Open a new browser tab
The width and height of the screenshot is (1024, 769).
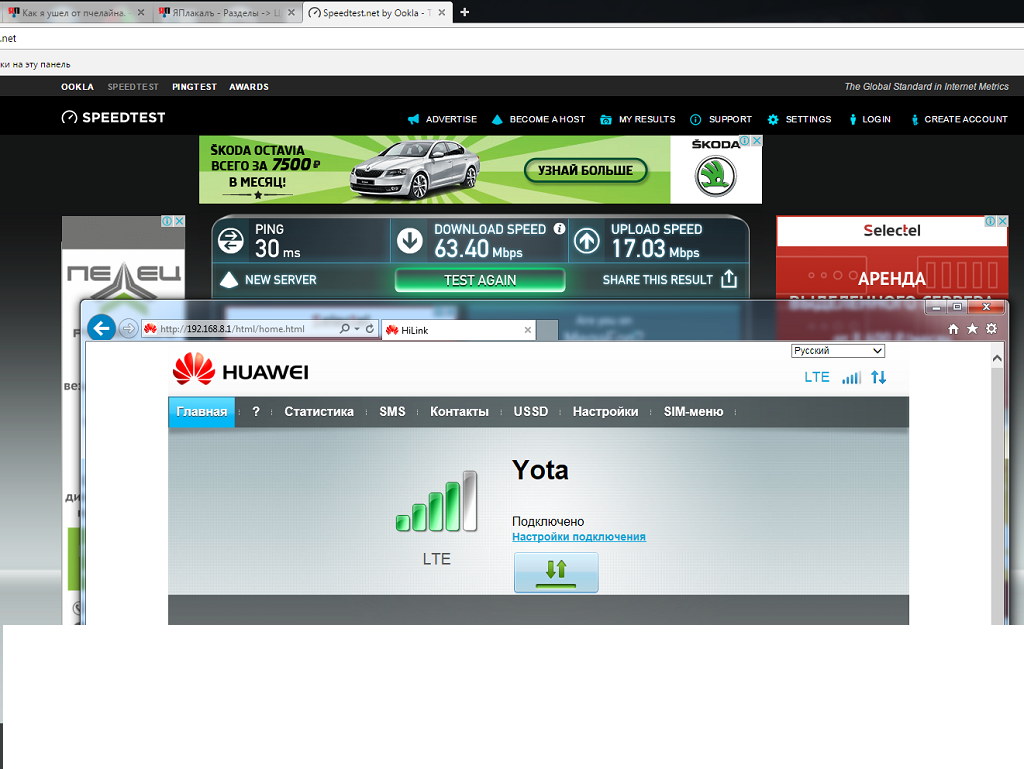(464, 12)
